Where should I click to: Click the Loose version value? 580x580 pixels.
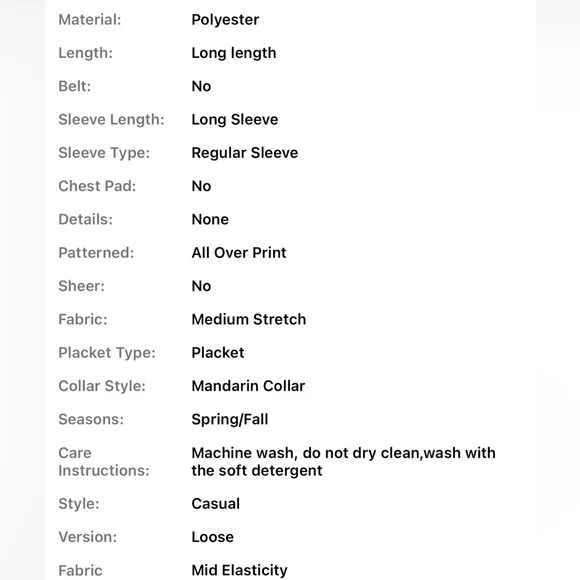(x=212, y=537)
